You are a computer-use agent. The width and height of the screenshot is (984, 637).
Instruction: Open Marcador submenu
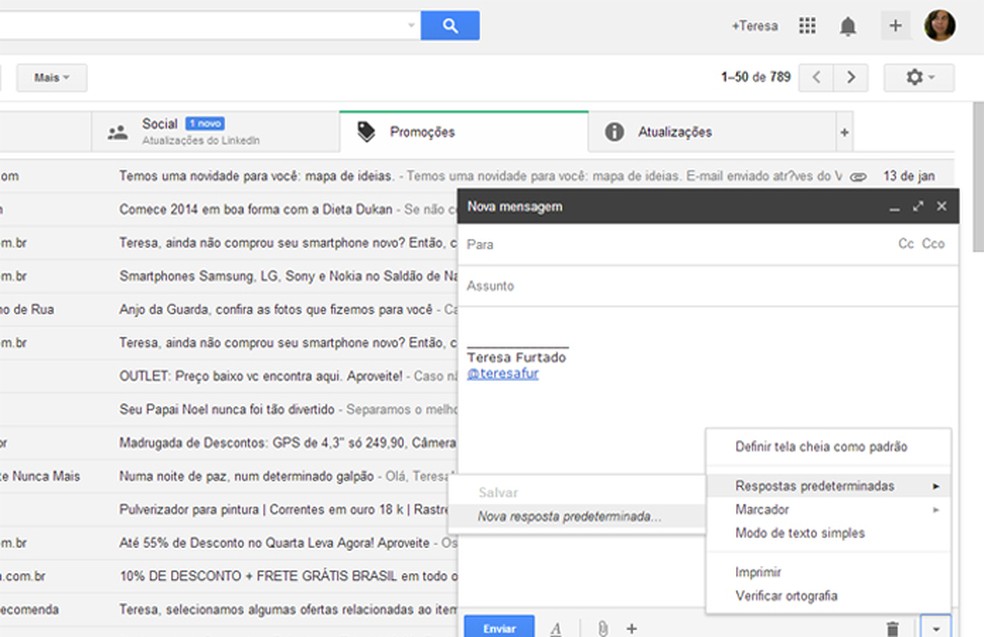click(x=828, y=510)
